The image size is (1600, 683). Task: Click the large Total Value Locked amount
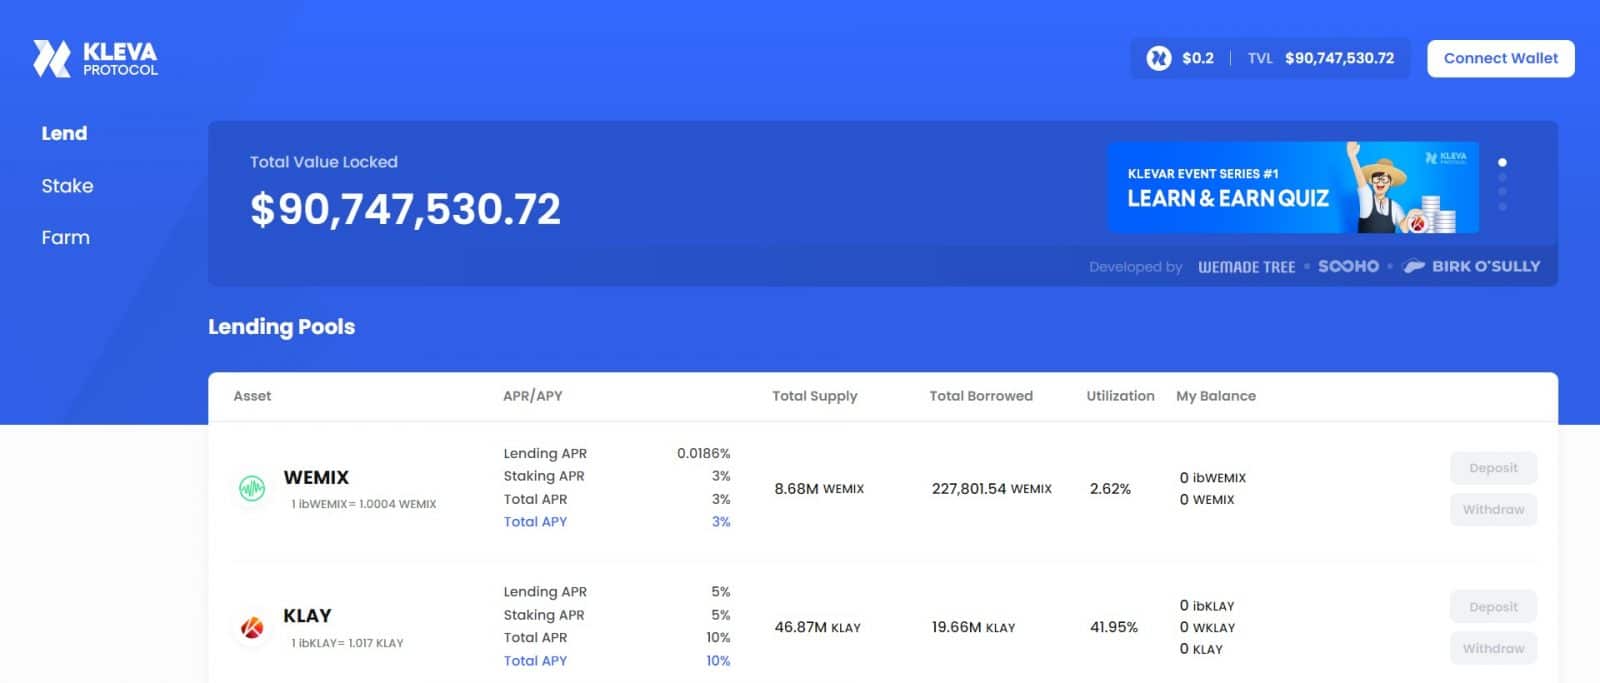click(x=405, y=209)
